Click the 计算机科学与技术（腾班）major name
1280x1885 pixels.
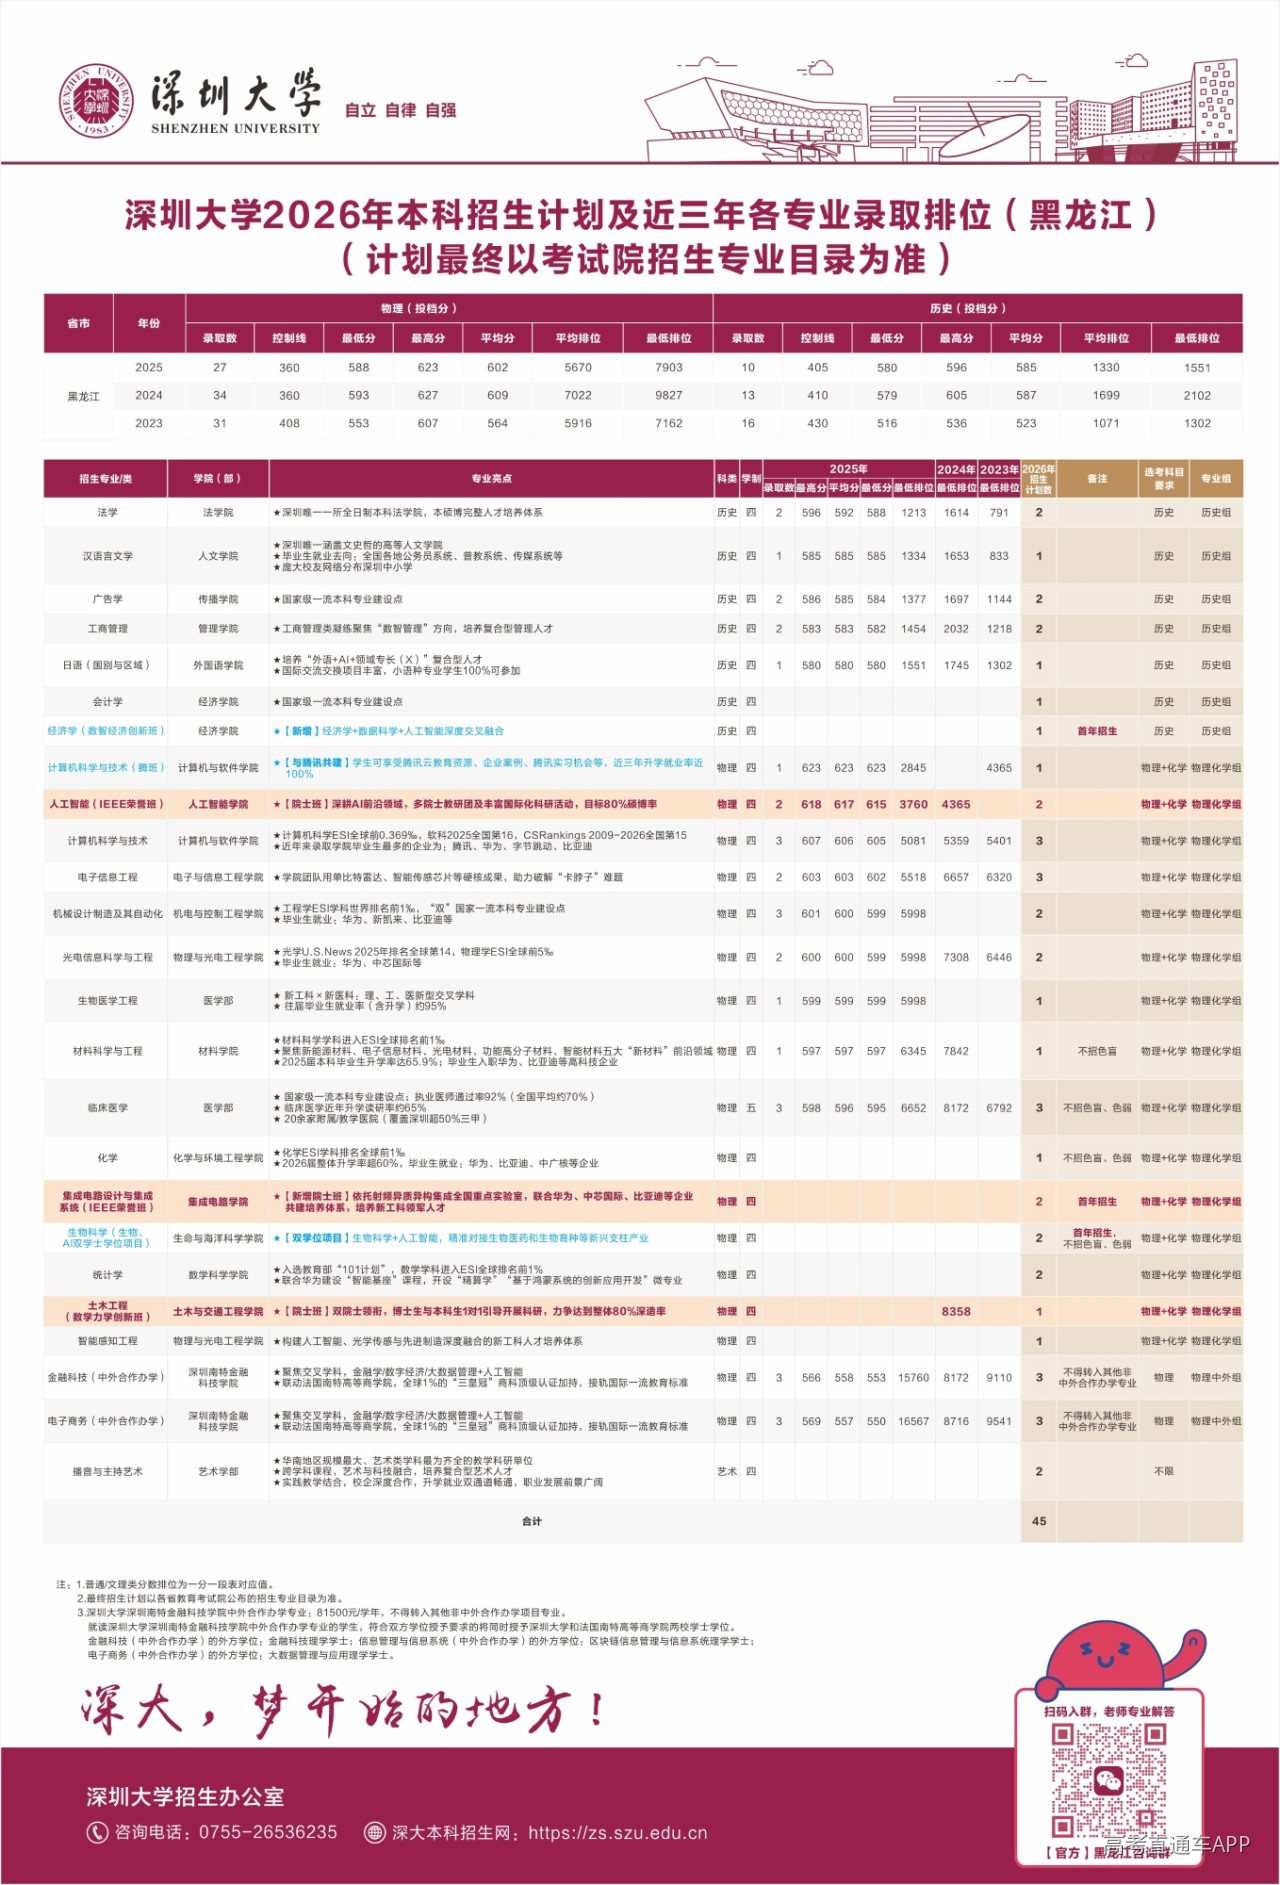[106, 768]
